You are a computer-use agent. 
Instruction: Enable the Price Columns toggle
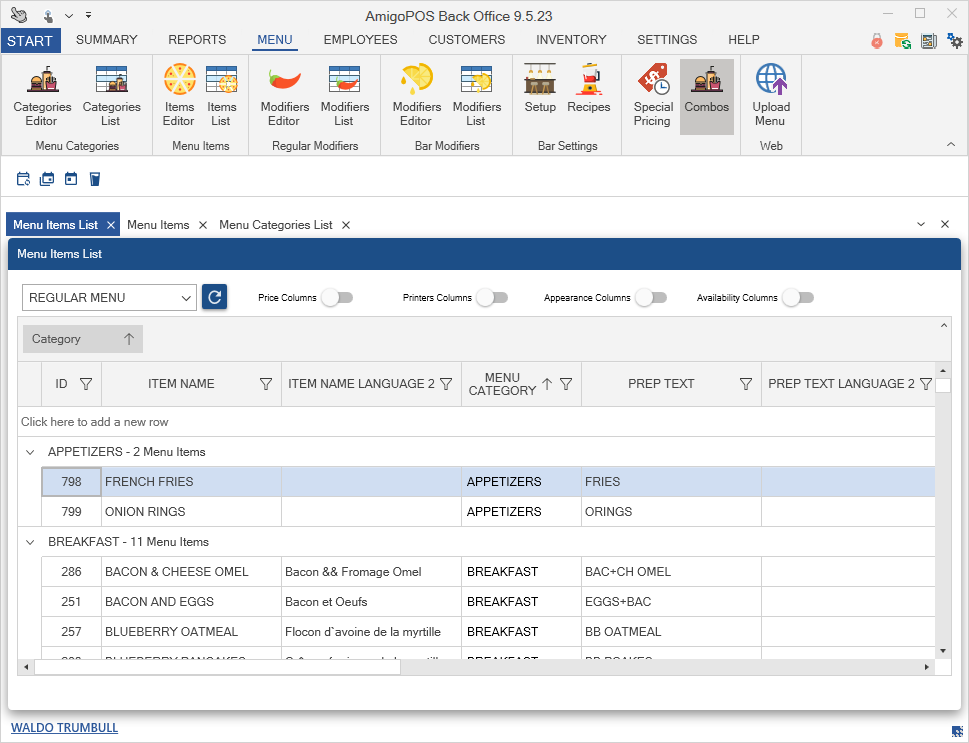coord(337,297)
